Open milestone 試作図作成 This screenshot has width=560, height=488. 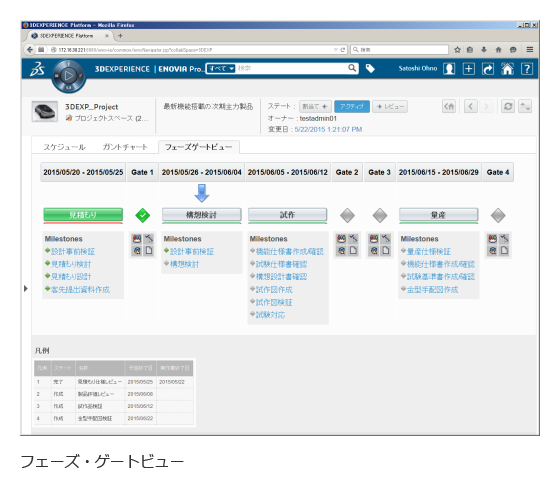coord(274,289)
